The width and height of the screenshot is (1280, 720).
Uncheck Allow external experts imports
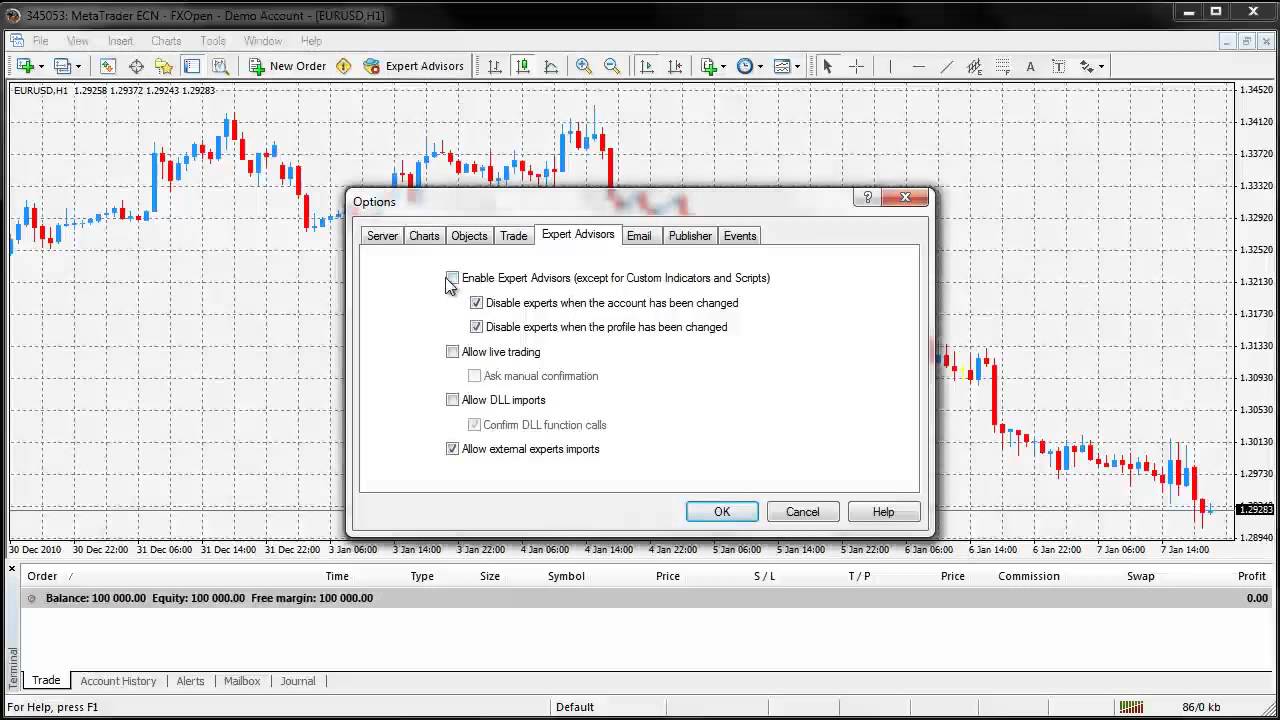click(x=452, y=448)
